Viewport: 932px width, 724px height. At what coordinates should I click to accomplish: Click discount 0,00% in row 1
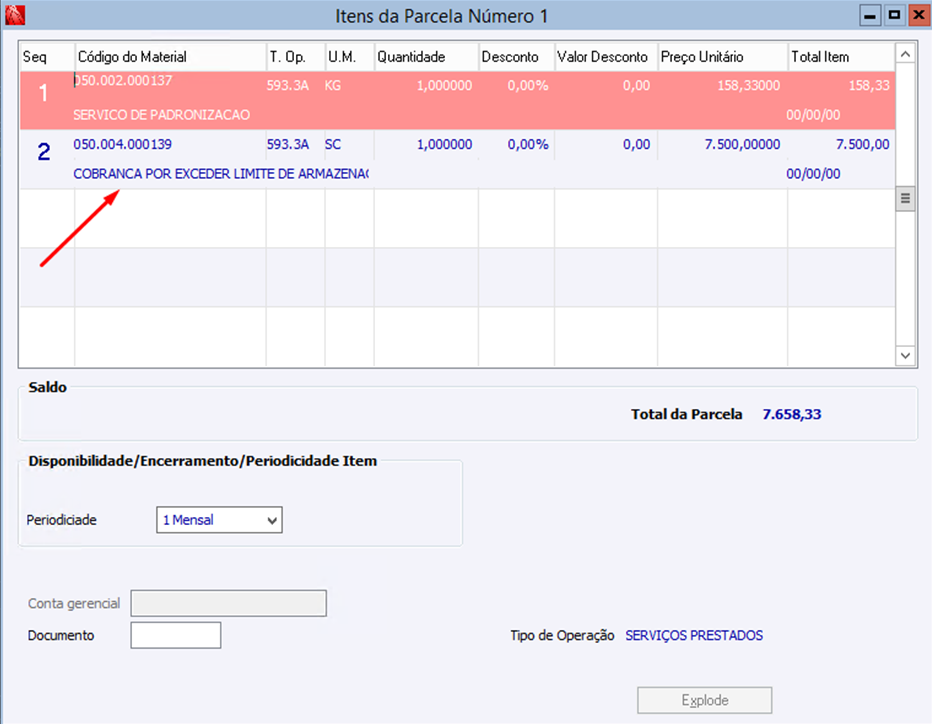(528, 86)
